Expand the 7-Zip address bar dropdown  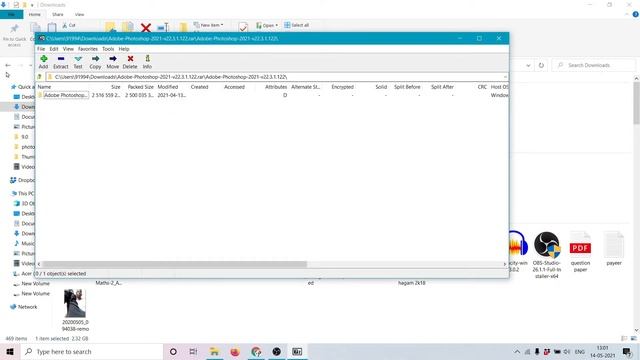[x=505, y=77]
